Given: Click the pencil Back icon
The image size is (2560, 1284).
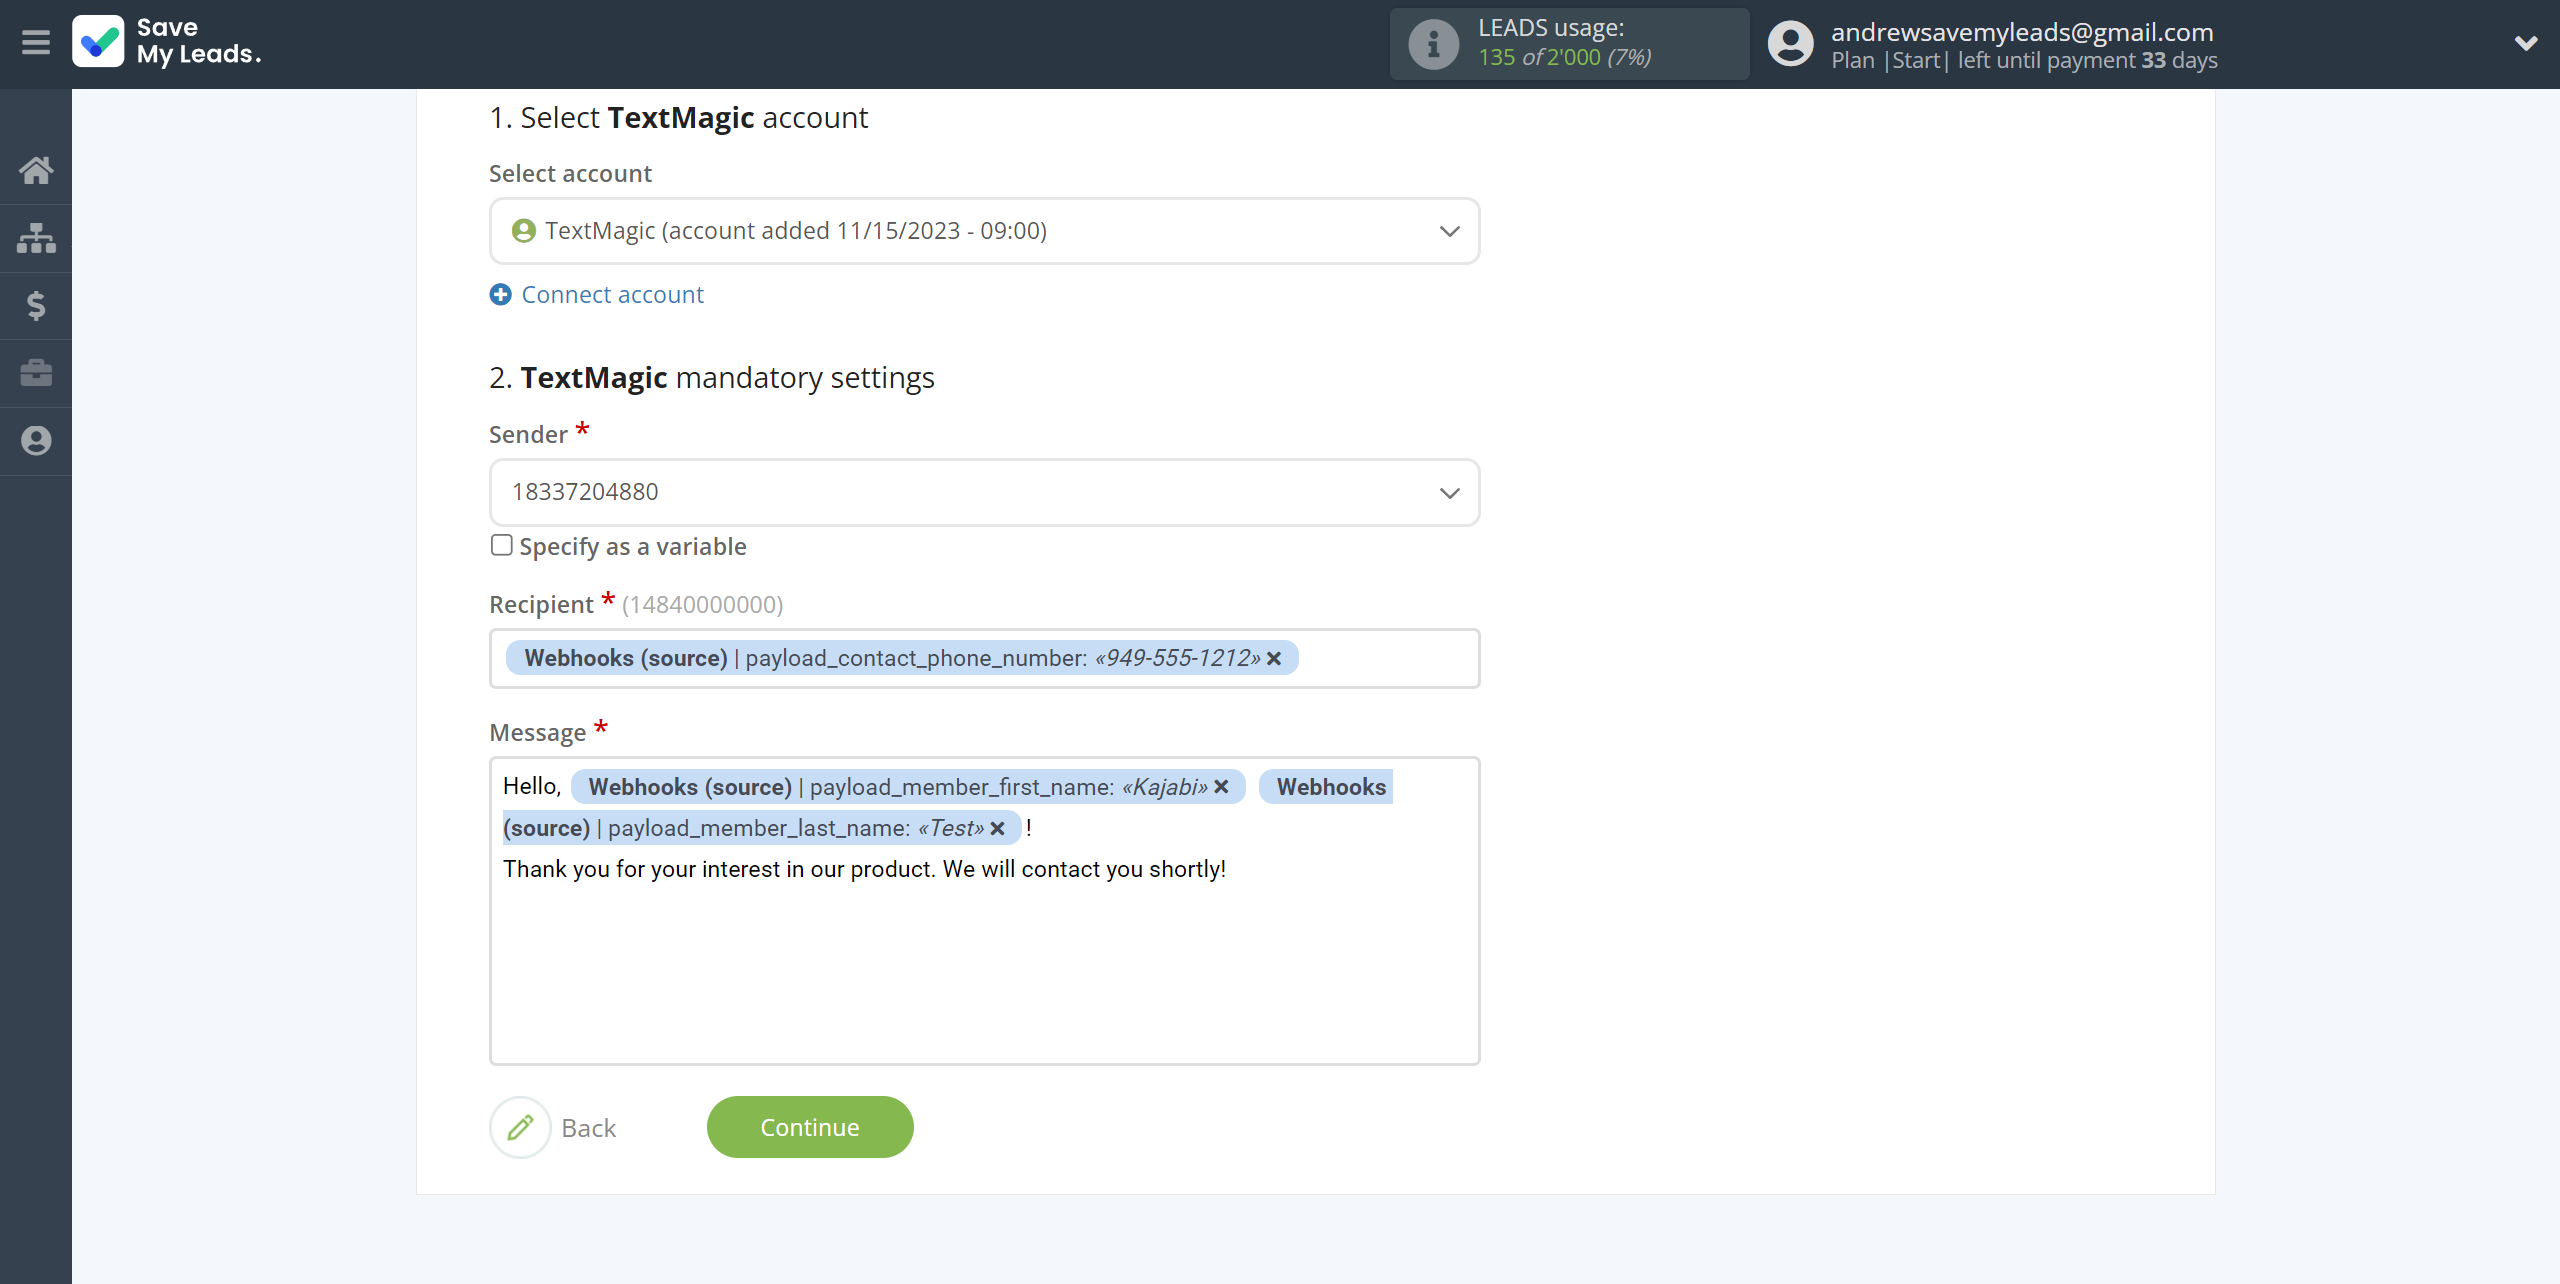Looking at the screenshot, I should [x=520, y=1128].
